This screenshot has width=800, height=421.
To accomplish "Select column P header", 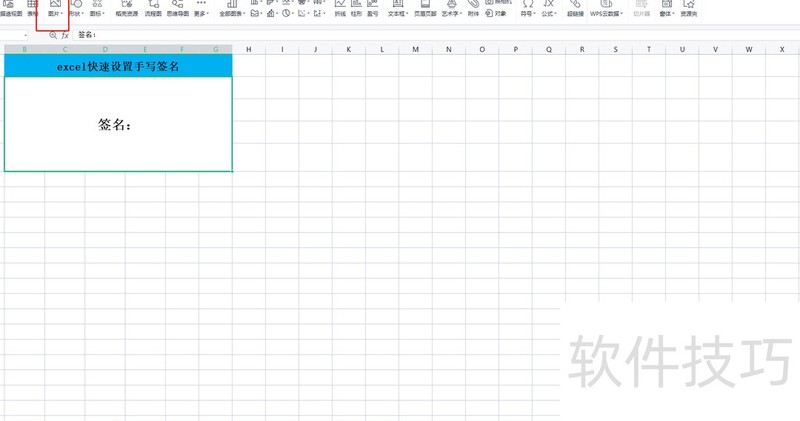I will click(x=515, y=49).
